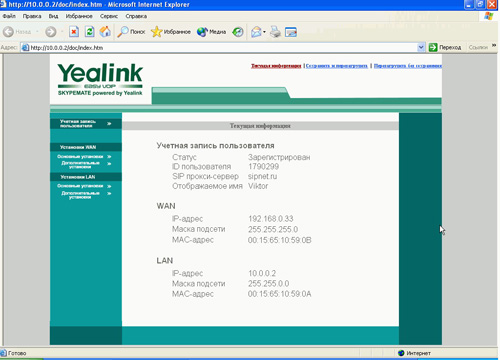500x360 pixels.
Task: Go to the Home page icon
Action: pyautogui.click(x=105, y=32)
